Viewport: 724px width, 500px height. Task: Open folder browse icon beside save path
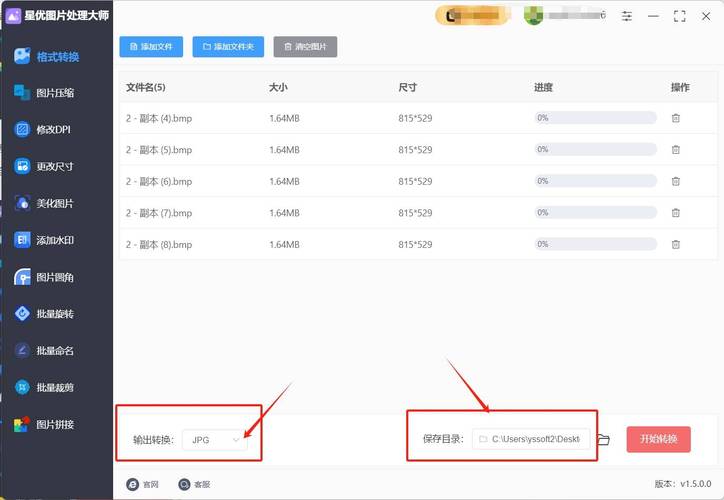pos(603,440)
